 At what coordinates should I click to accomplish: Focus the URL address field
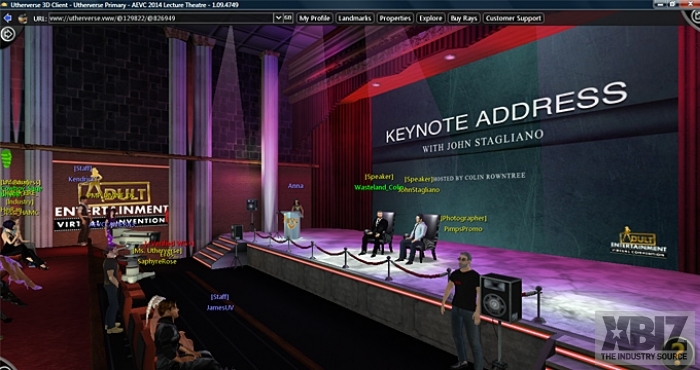tap(161, 18)
